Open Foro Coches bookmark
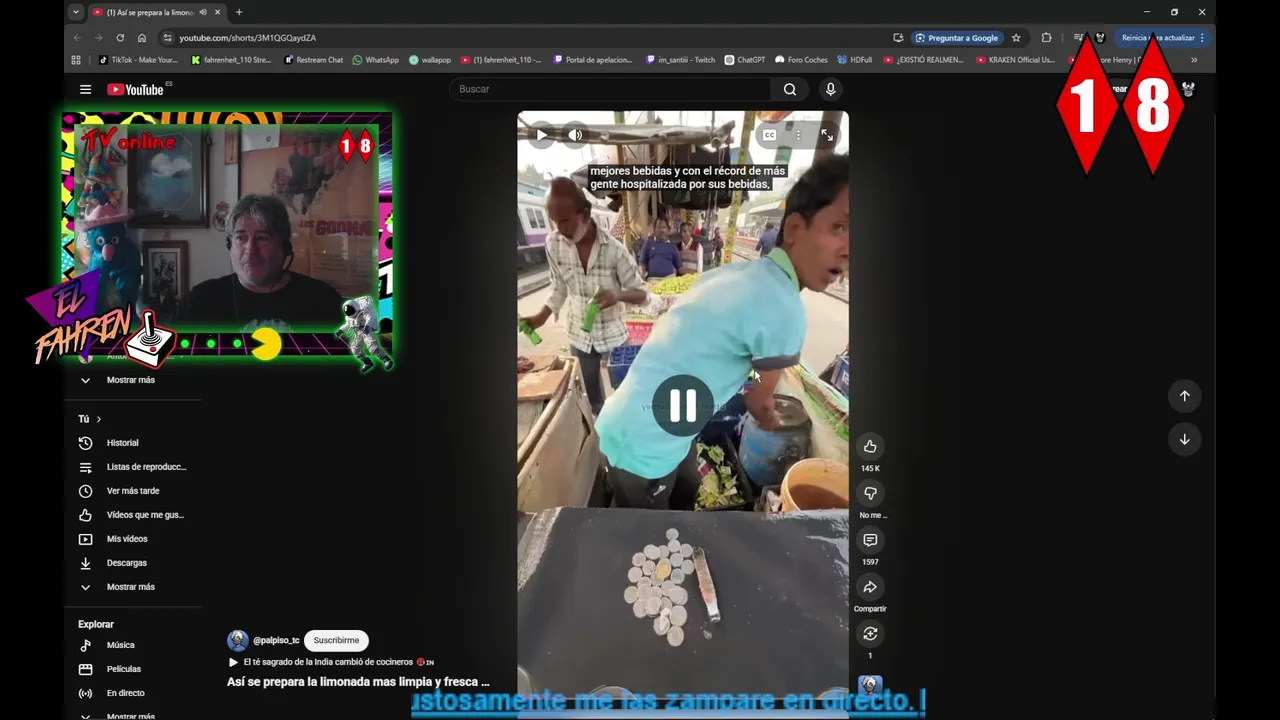Image resolution: width=1280 pixels, height=720 pixels. 801,60
